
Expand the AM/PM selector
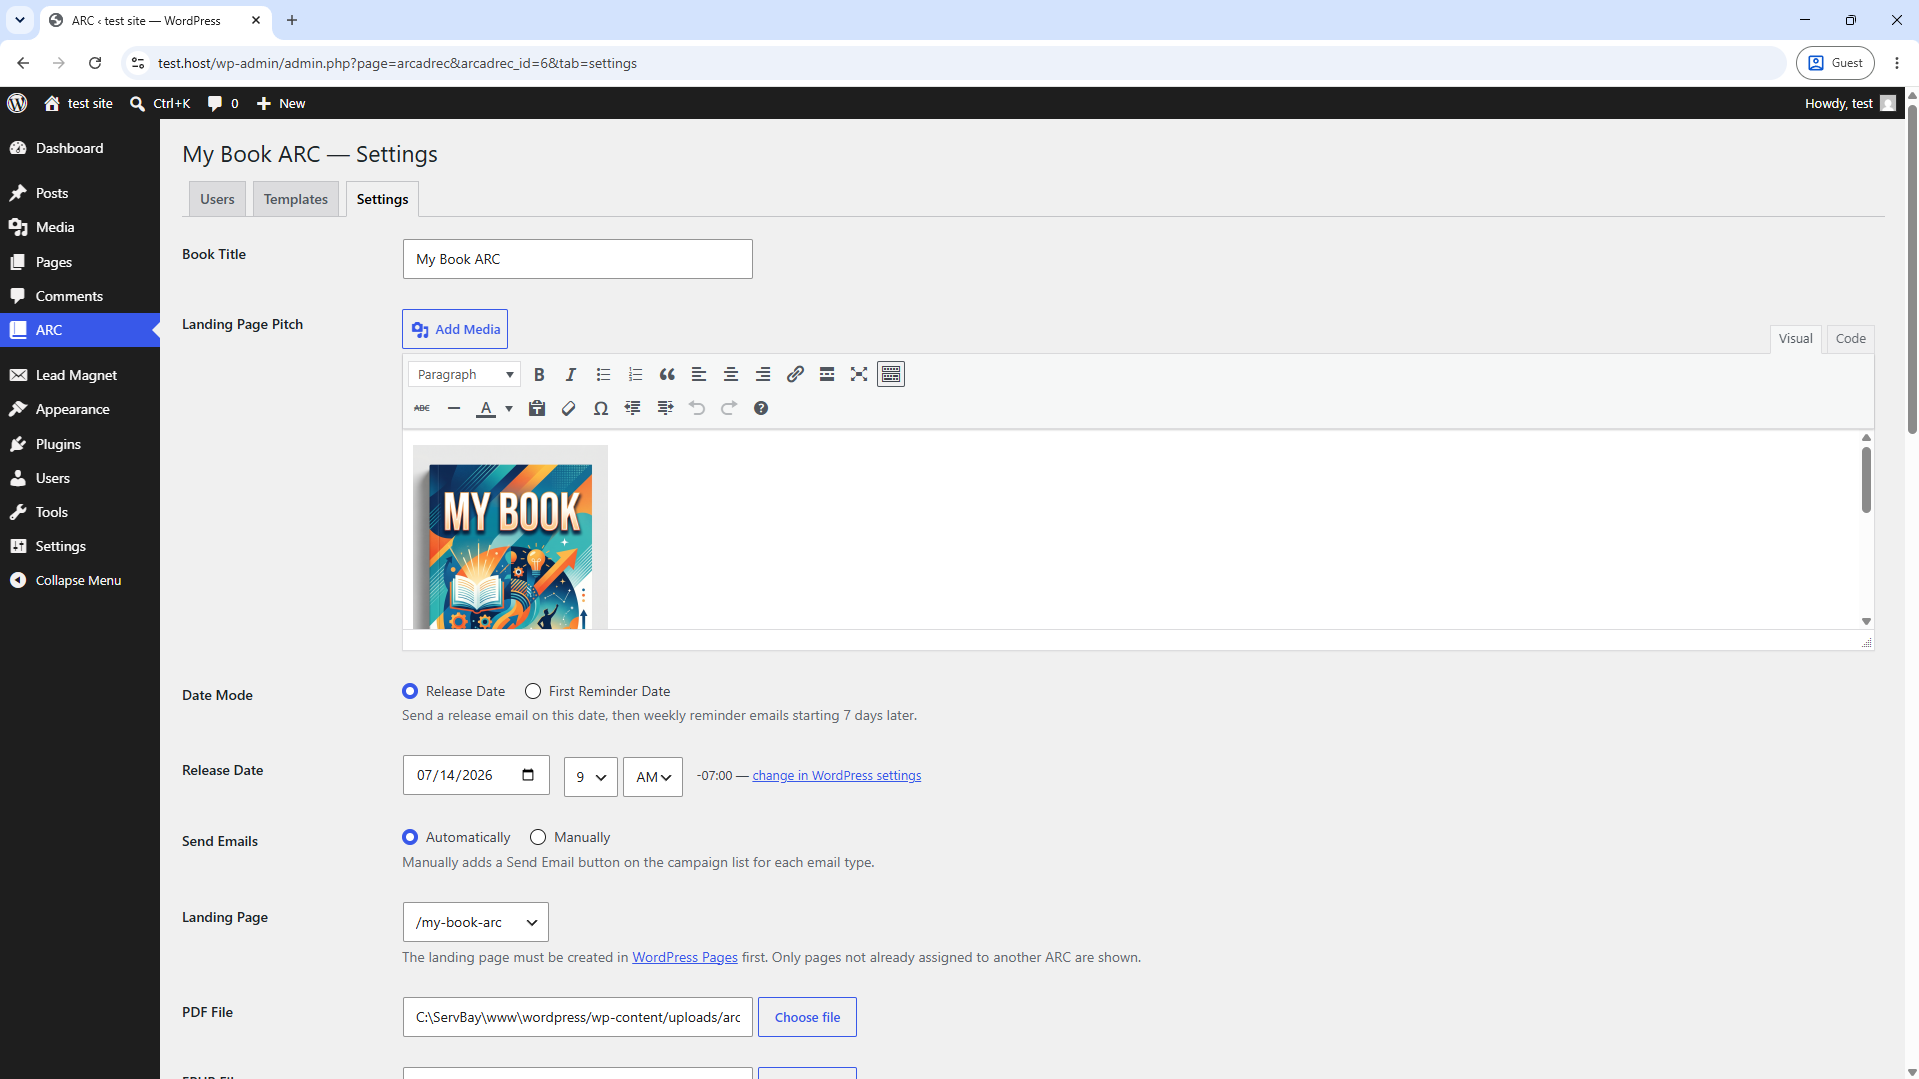tap(653, 777)
